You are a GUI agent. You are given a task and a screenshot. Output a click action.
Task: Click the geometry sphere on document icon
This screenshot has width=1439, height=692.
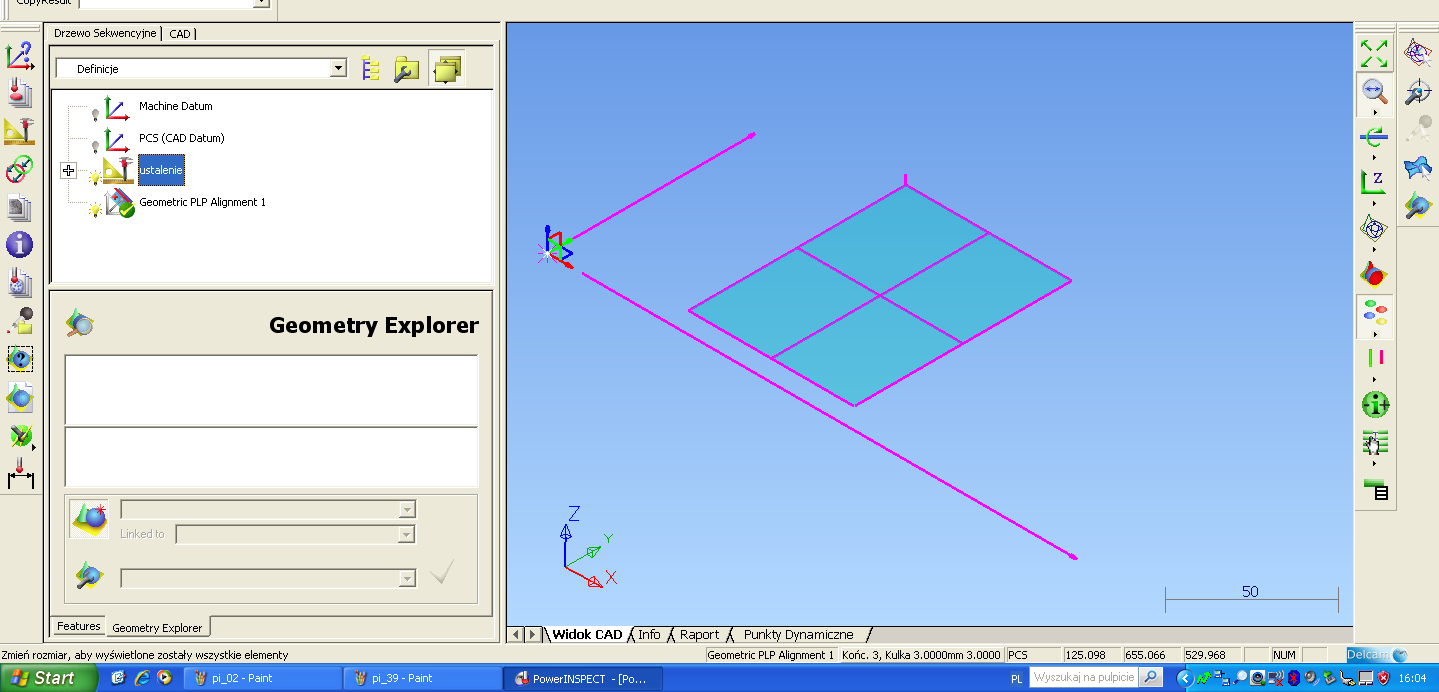coord(19,396)
